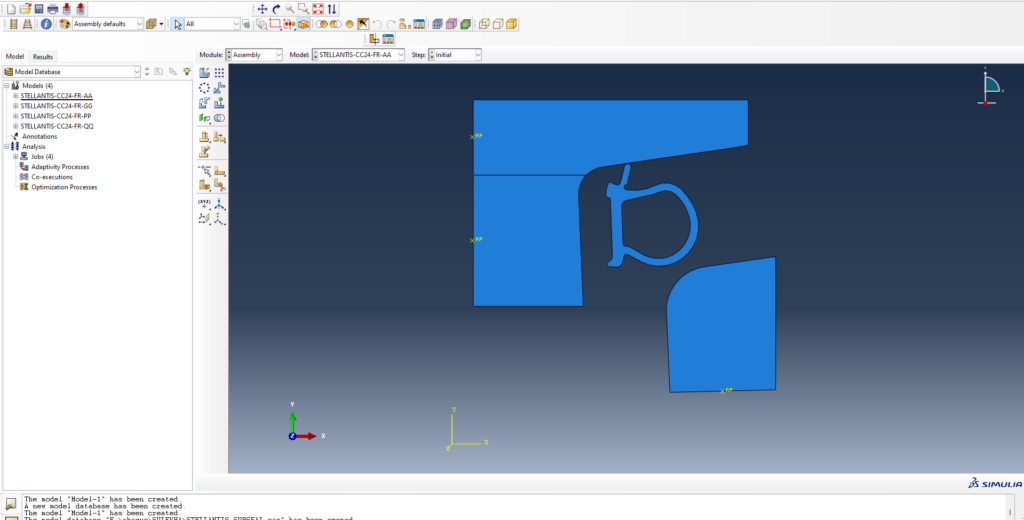Select the Pan View tool
Image resolution: width=1024 pixels, height=520 pixels.
pyautogui.click(x=263, y=8)
